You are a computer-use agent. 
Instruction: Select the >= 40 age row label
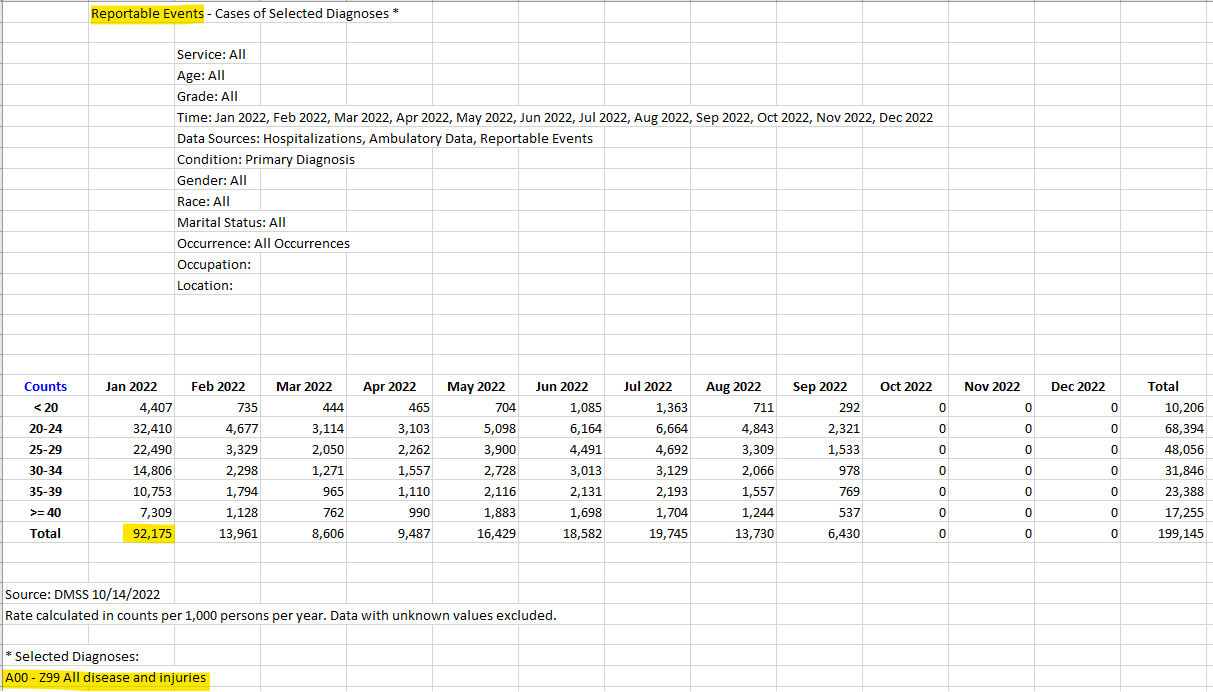(46, 512)
